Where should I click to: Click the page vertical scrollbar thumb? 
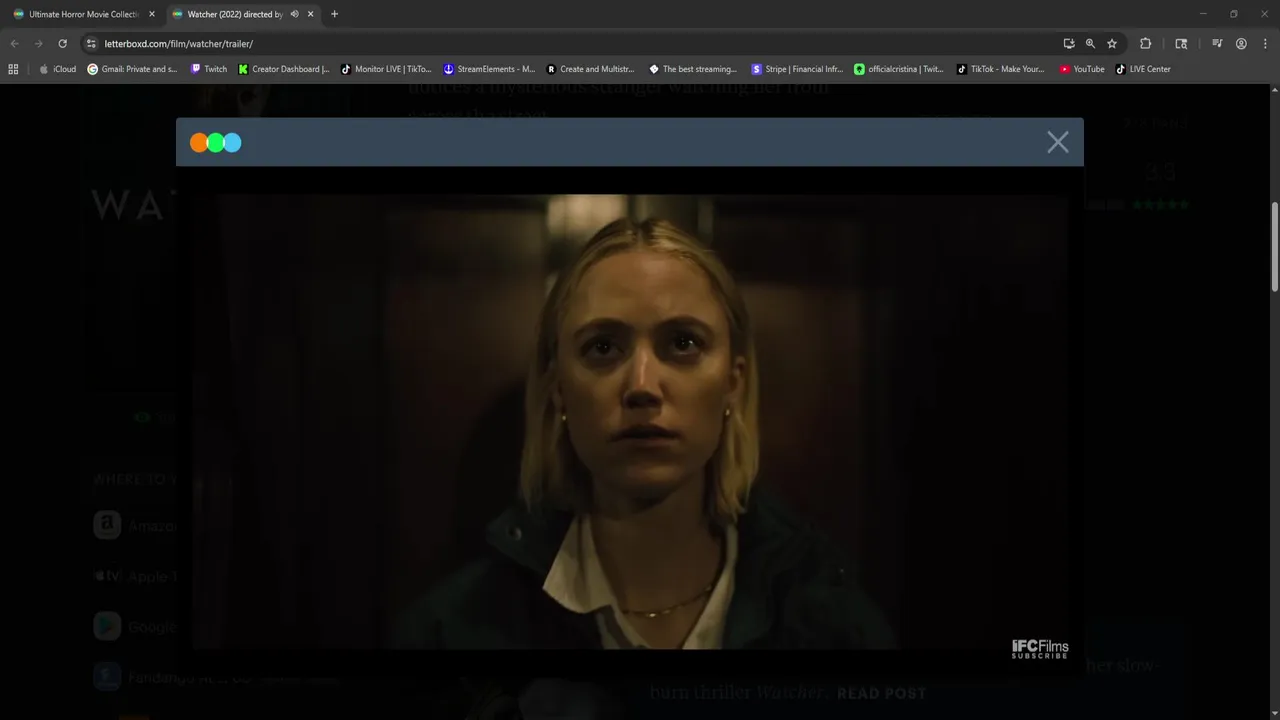(x=1275, y=247)
